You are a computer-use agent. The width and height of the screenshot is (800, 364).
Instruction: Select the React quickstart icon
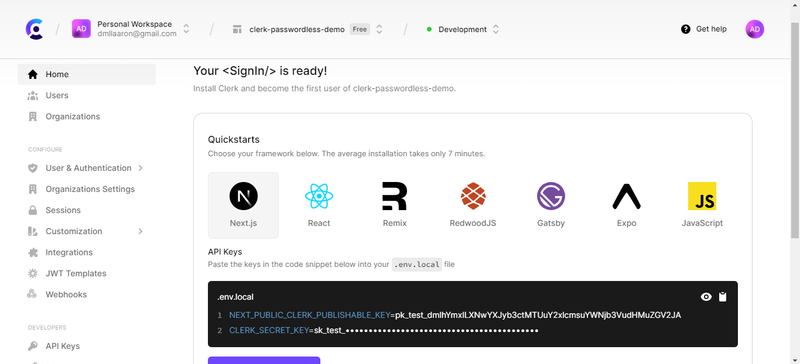coord(319,196)
